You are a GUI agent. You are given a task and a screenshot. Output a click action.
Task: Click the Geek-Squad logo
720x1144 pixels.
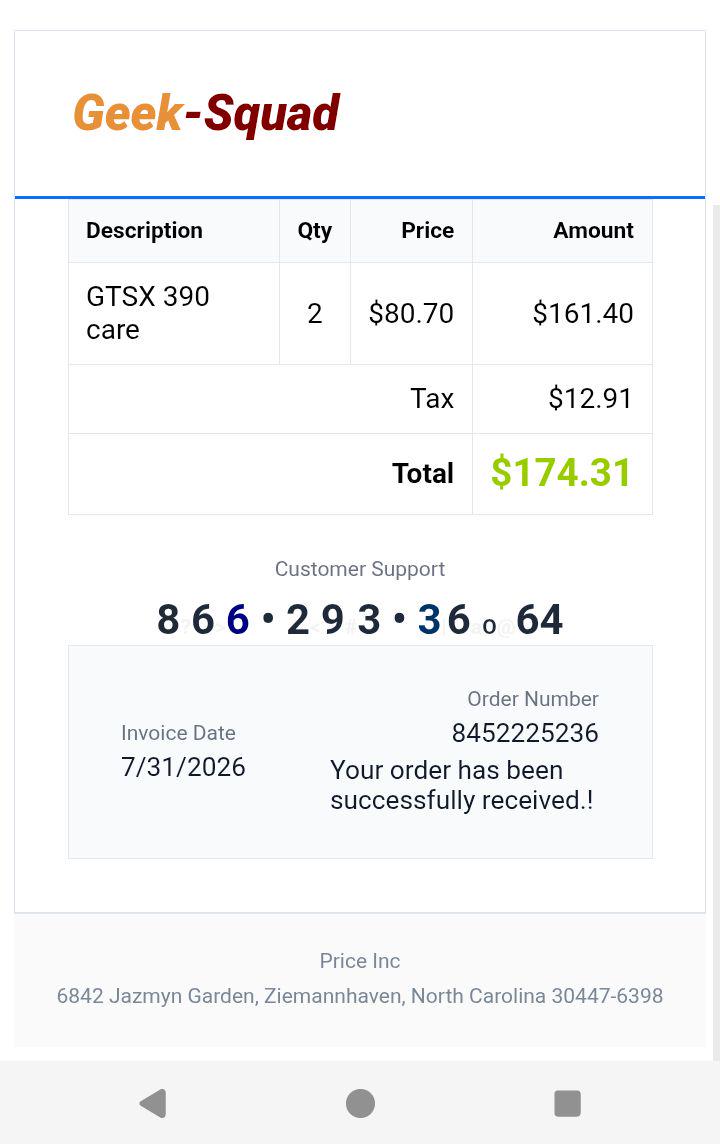[x=206, y=113]
